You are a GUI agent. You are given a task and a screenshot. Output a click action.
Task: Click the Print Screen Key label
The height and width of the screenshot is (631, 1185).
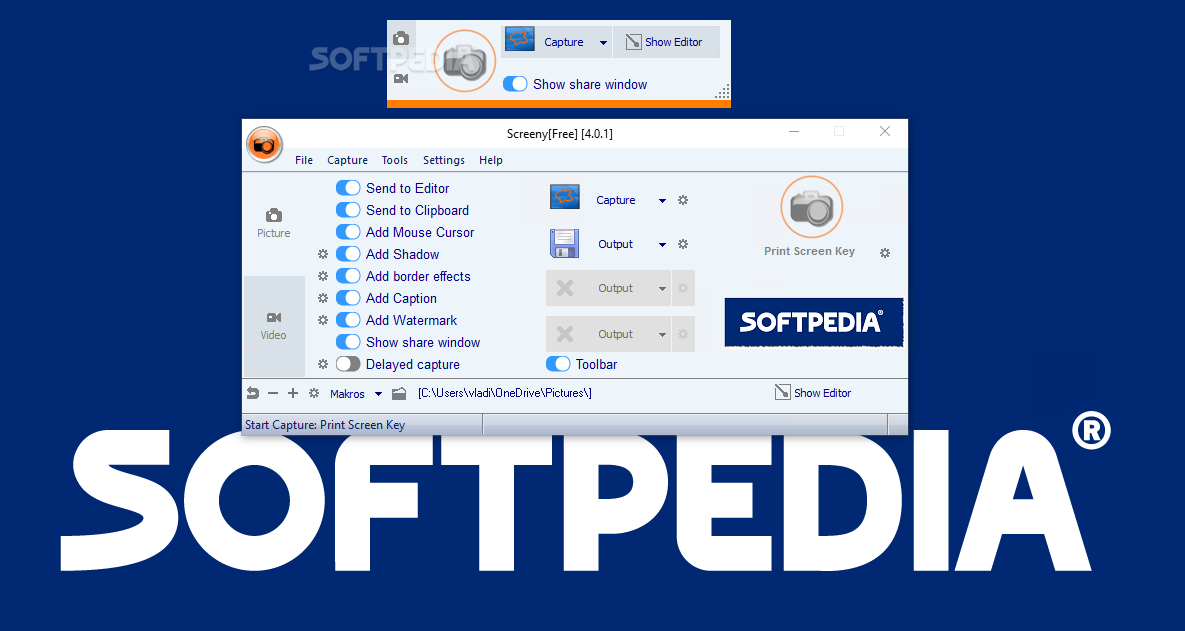pyautogui.click(x=809, y=251)
